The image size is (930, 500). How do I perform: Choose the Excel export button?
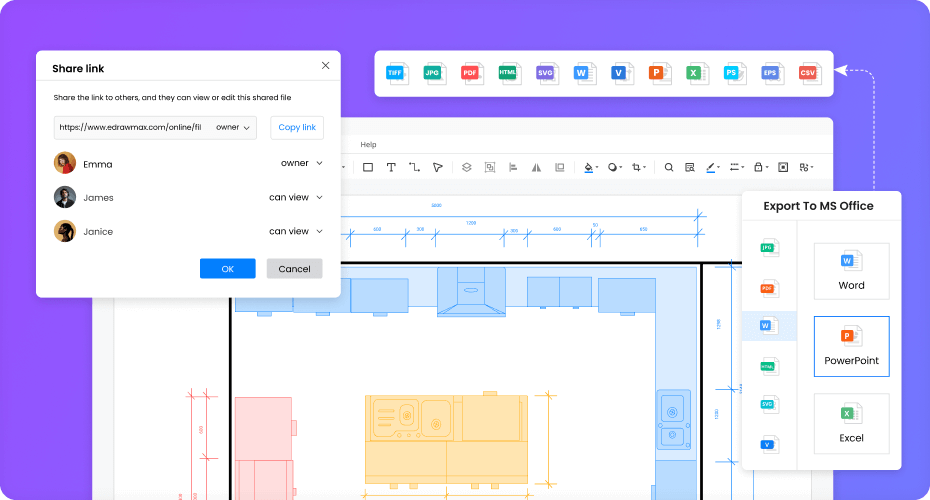[x=851, y=423]
